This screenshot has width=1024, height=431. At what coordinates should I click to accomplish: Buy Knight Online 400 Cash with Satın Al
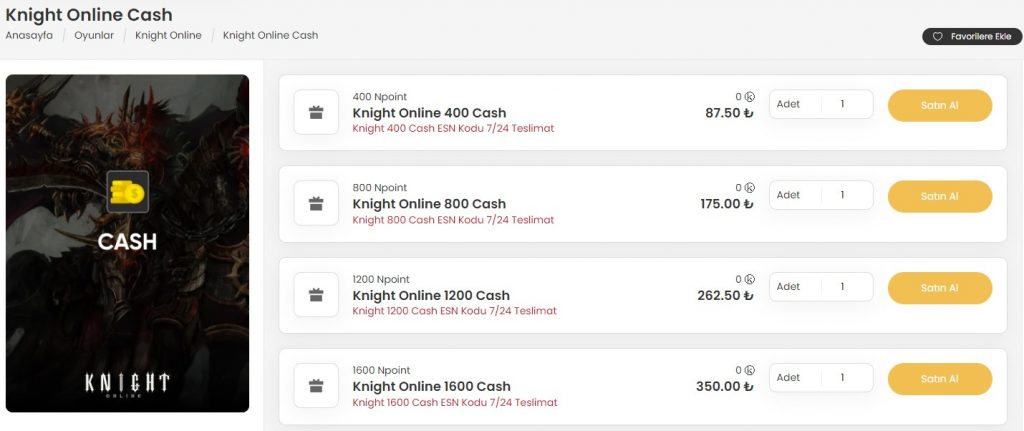(x=939, y=105)
